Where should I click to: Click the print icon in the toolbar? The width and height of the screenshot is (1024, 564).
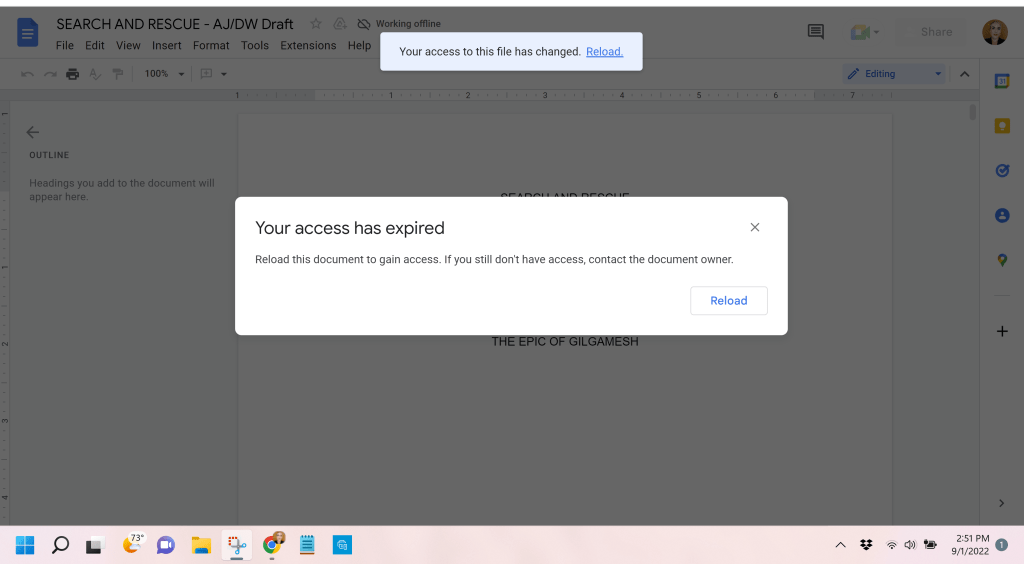tap(72, 74)
